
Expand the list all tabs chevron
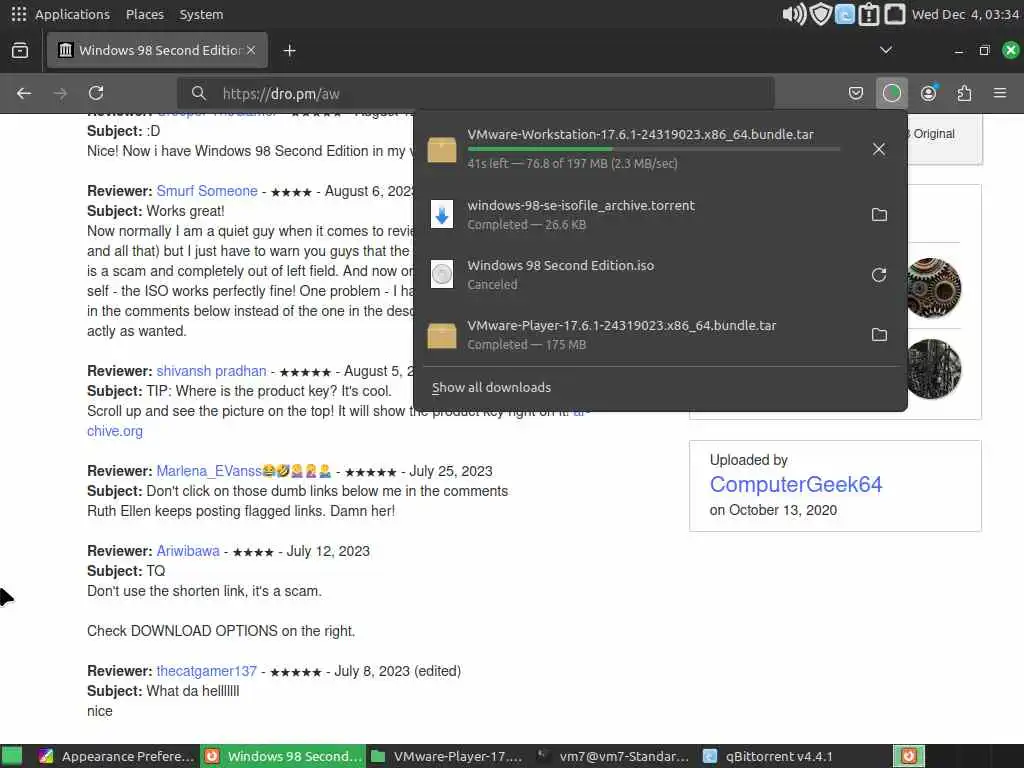(886, 50)
